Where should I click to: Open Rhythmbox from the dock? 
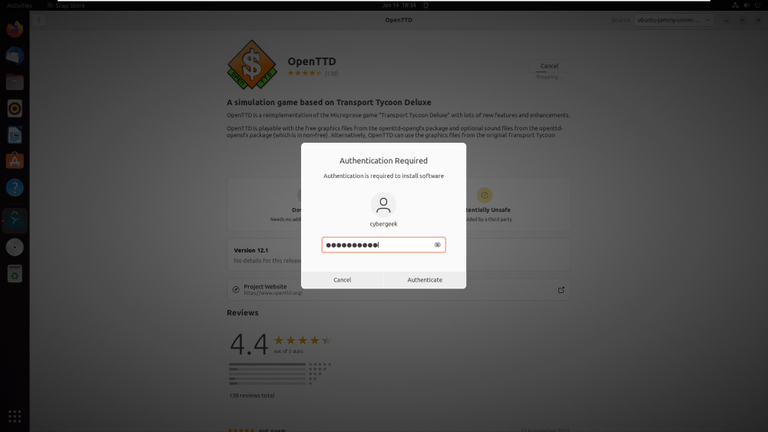point(15,108)
